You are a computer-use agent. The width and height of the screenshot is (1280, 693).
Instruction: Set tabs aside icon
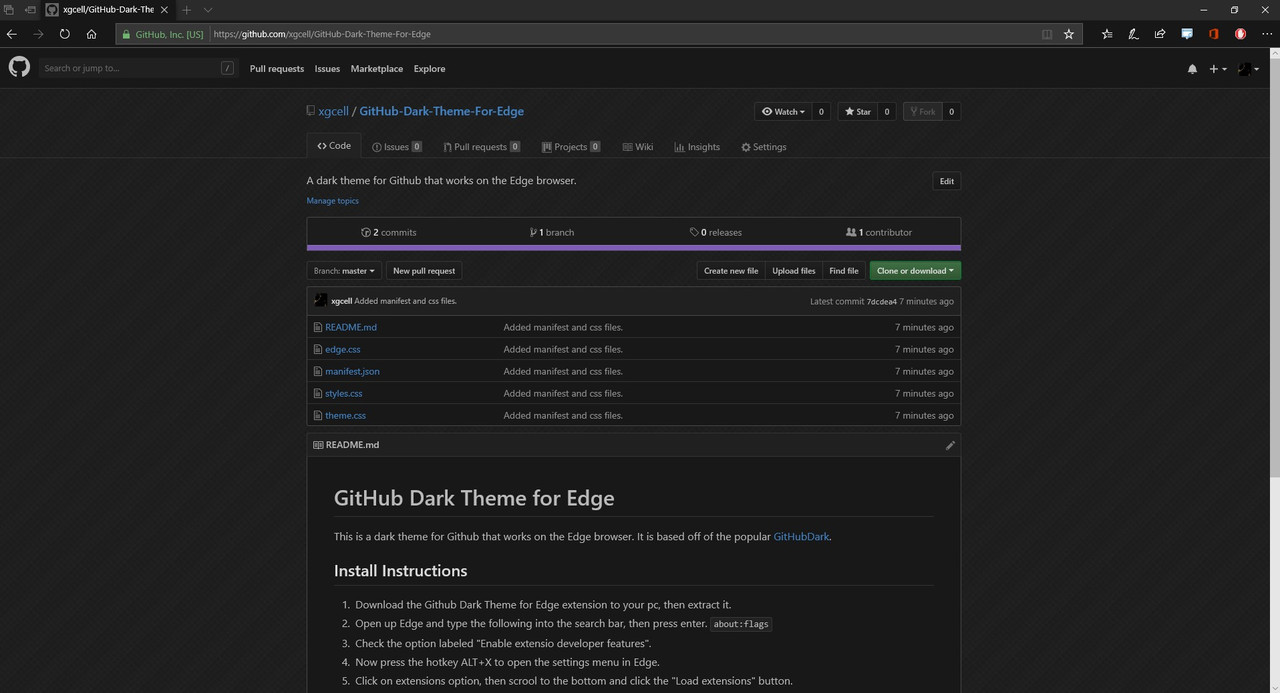pos(30,10)
